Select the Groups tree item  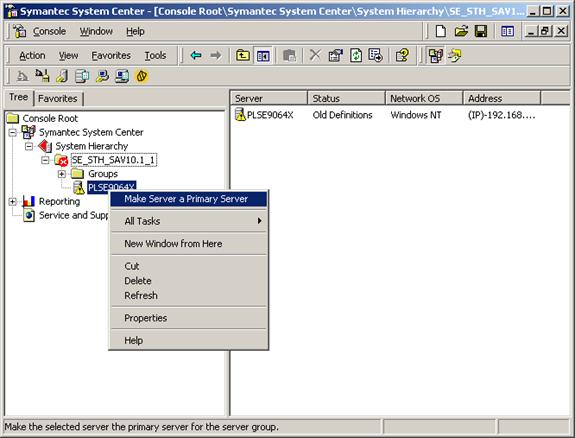[x=103, y=174]
